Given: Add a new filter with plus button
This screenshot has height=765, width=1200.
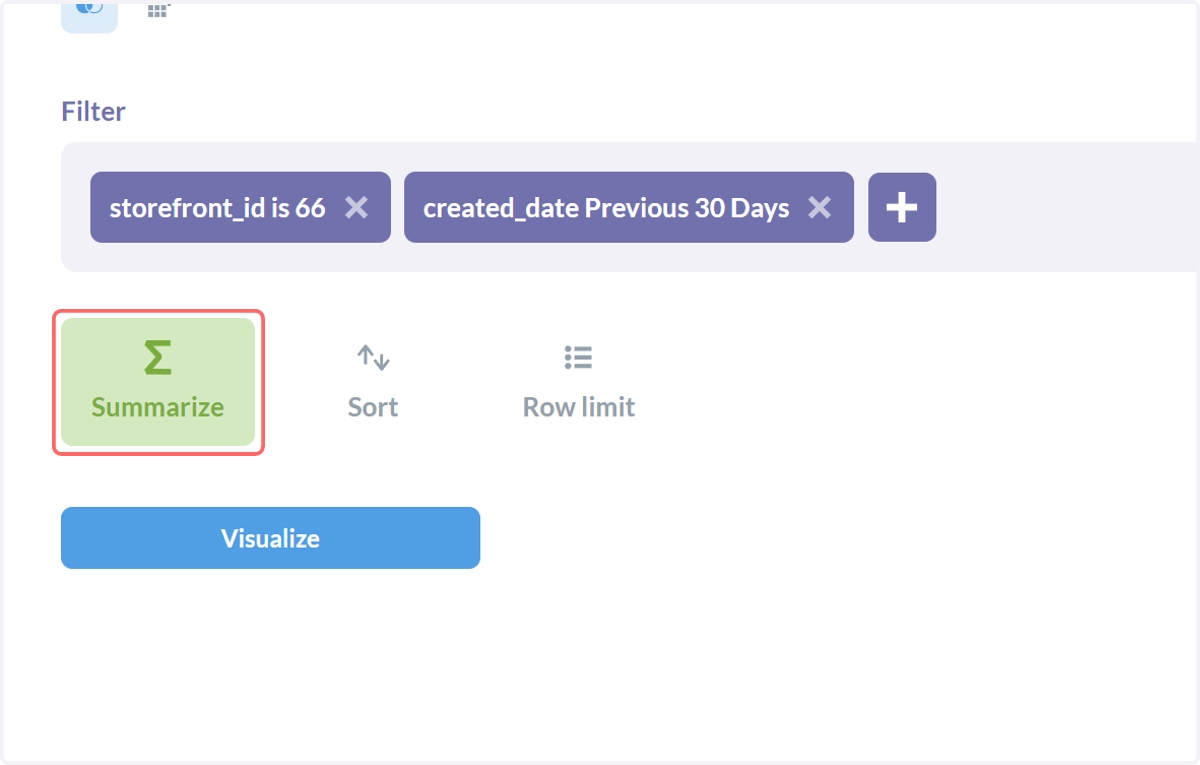Looking at the screenshot, I should click(x=902, y=207).
